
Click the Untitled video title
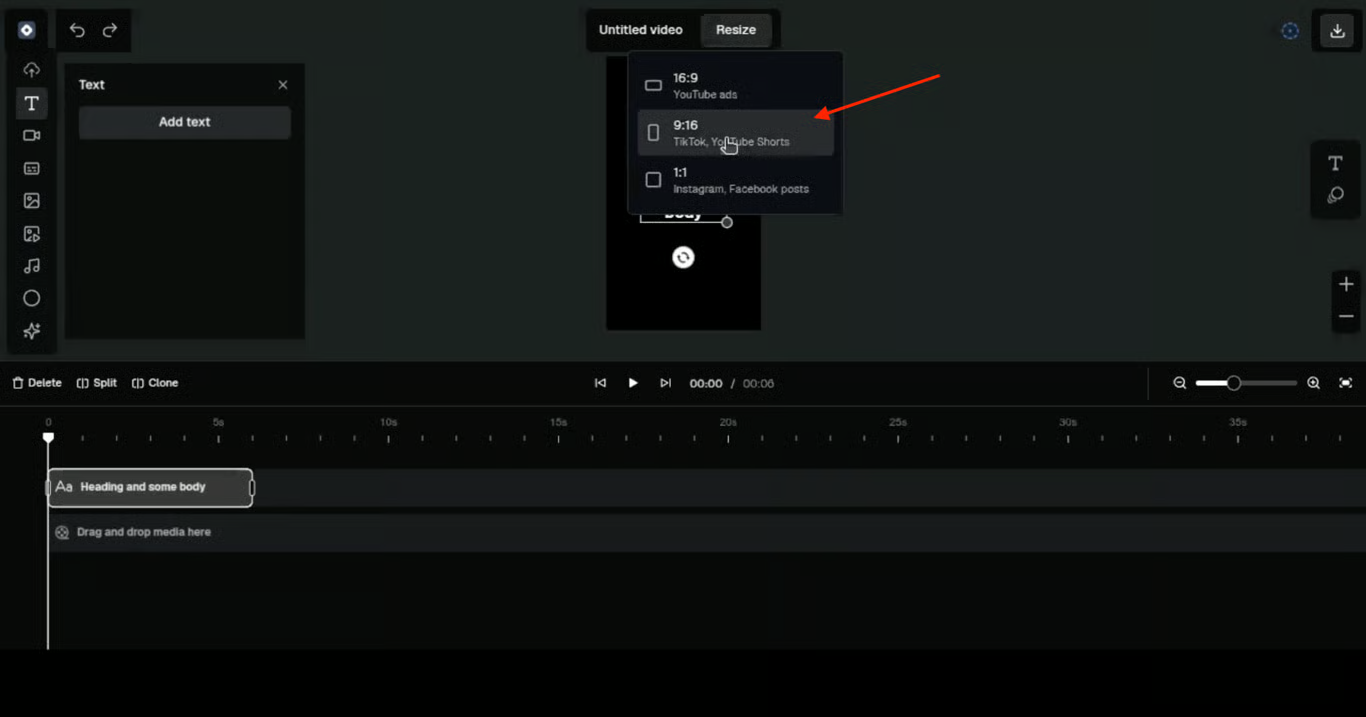[x=640, y=30]
